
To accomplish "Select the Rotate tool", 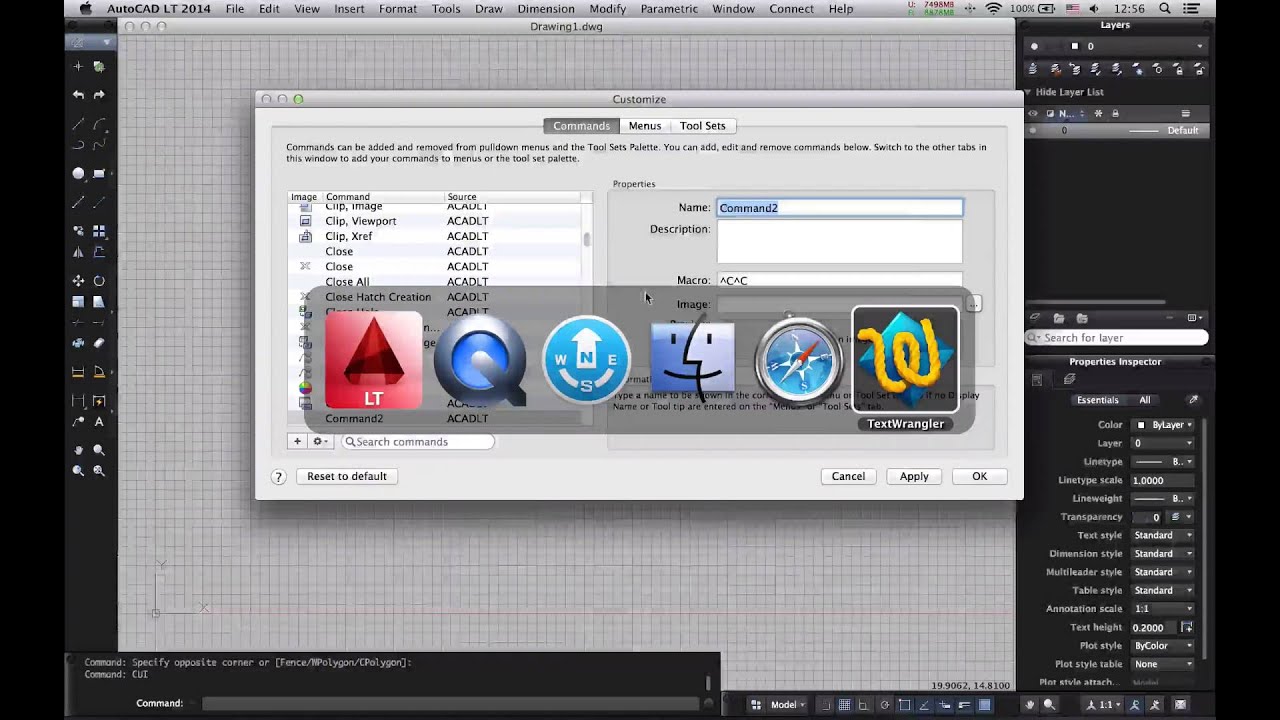I will click(x=99, y=281).
